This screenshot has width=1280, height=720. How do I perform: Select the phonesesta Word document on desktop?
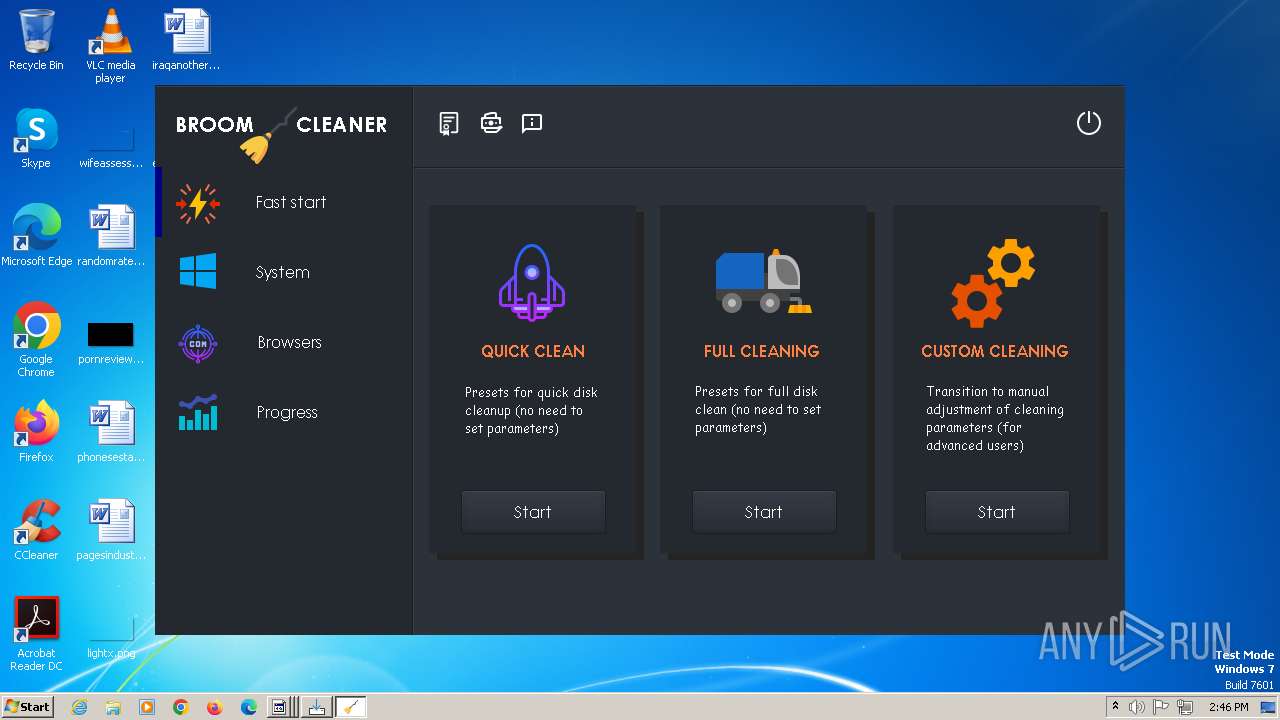[x=111, y=432]
